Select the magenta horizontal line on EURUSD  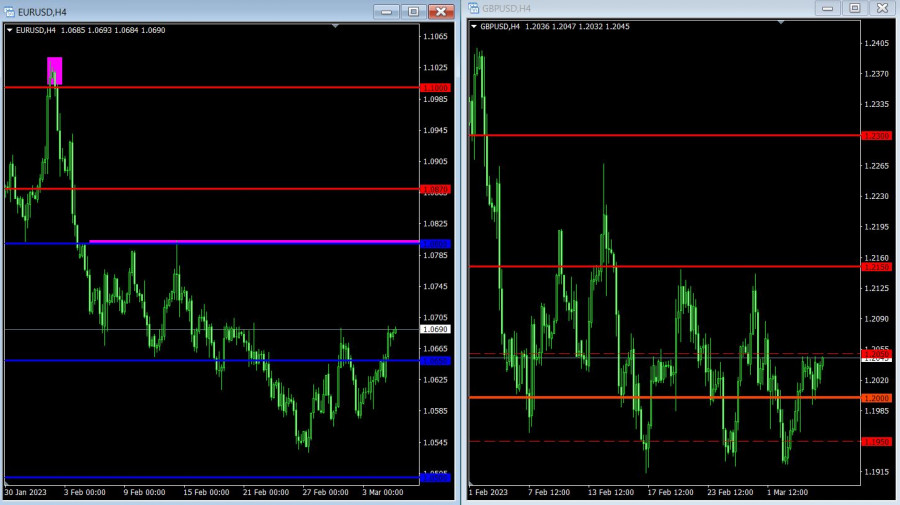[x=250, y=241]
